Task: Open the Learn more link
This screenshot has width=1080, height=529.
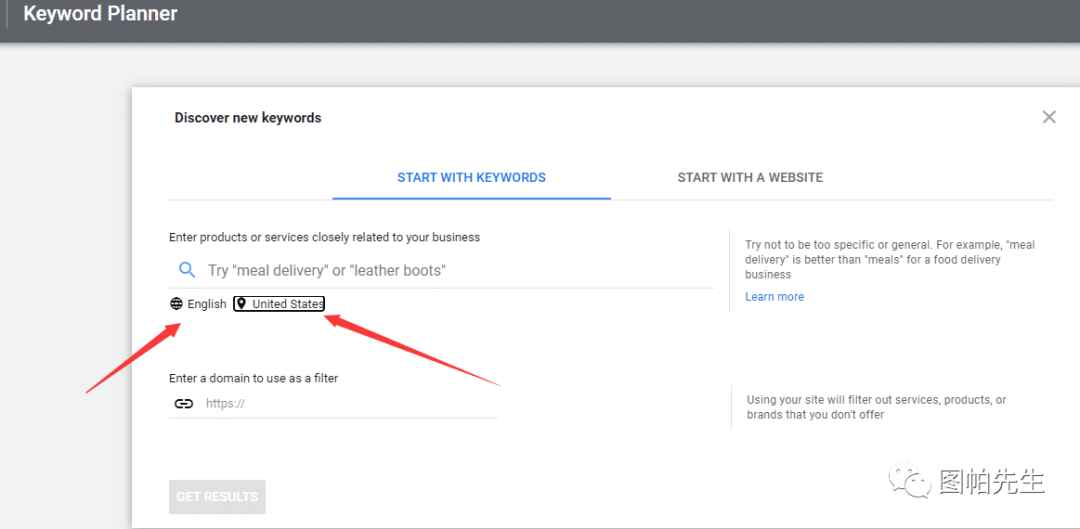Action: [x=774, y=297]
